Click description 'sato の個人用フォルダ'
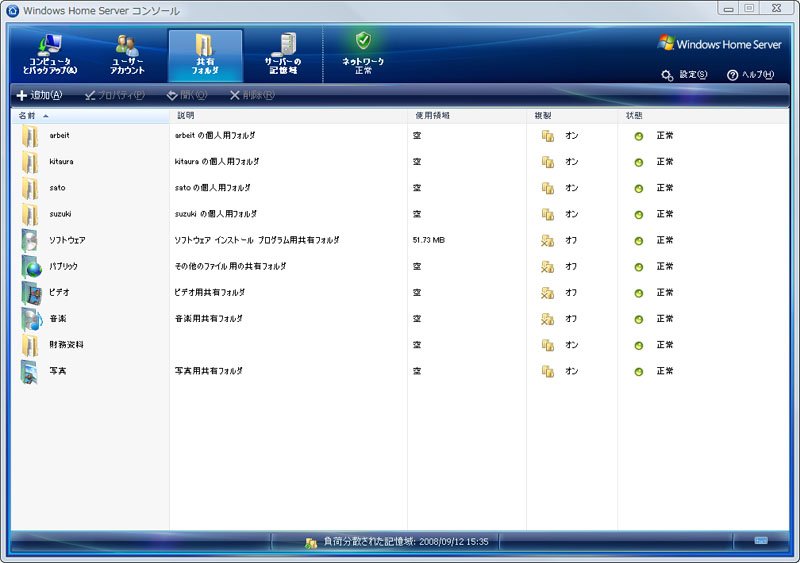 [x=213, y=188]
